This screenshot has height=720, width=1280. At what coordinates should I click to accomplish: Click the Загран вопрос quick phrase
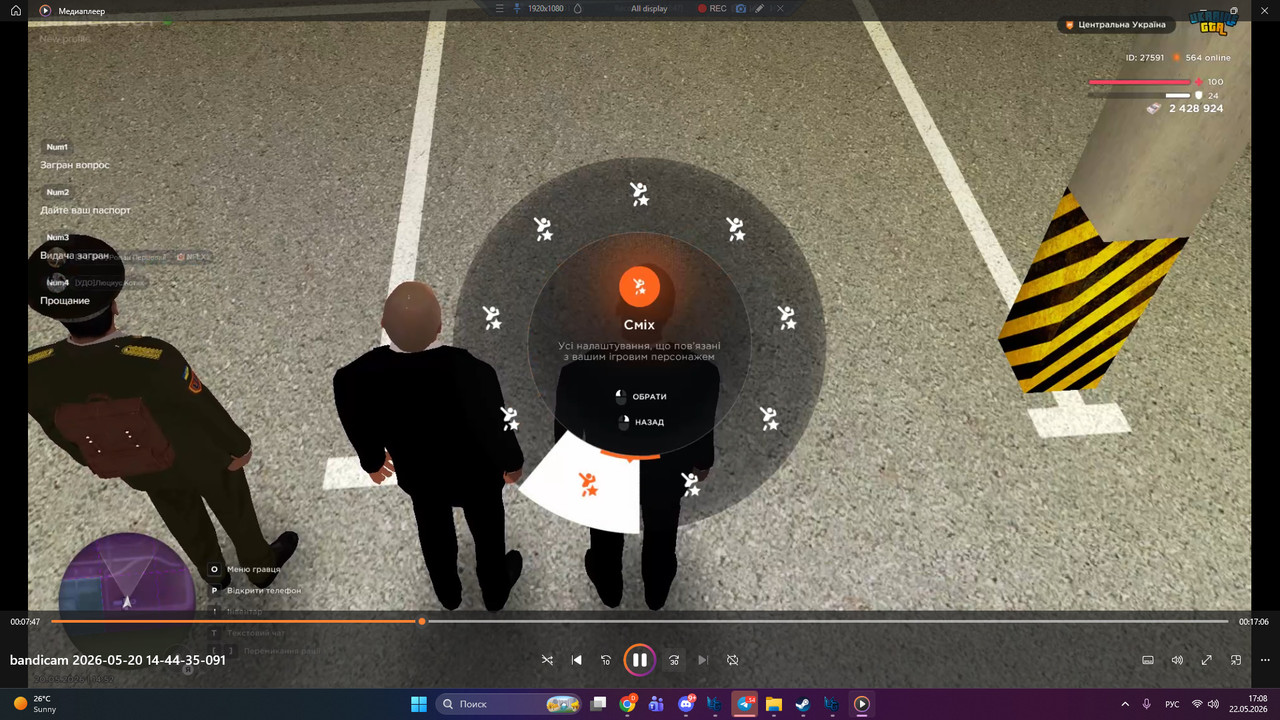[x=75, y=165]
